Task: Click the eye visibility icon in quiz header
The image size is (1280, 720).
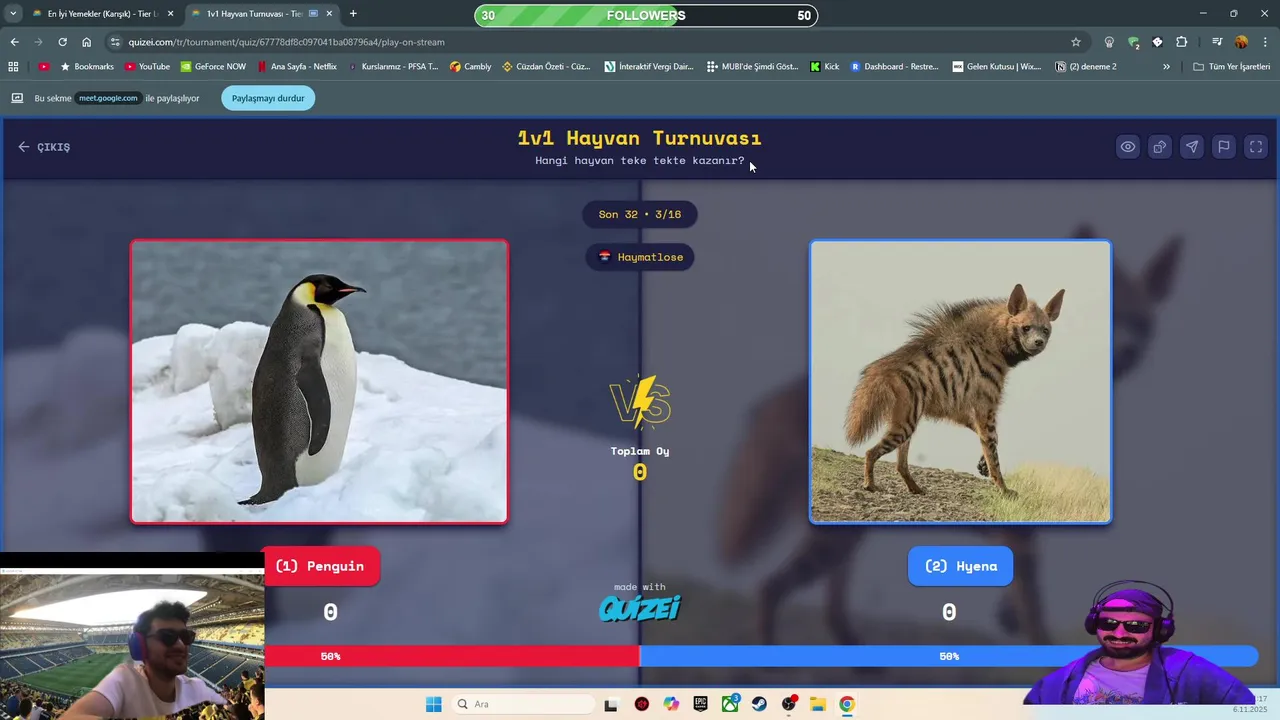Action: click(x=1128, y=147)
